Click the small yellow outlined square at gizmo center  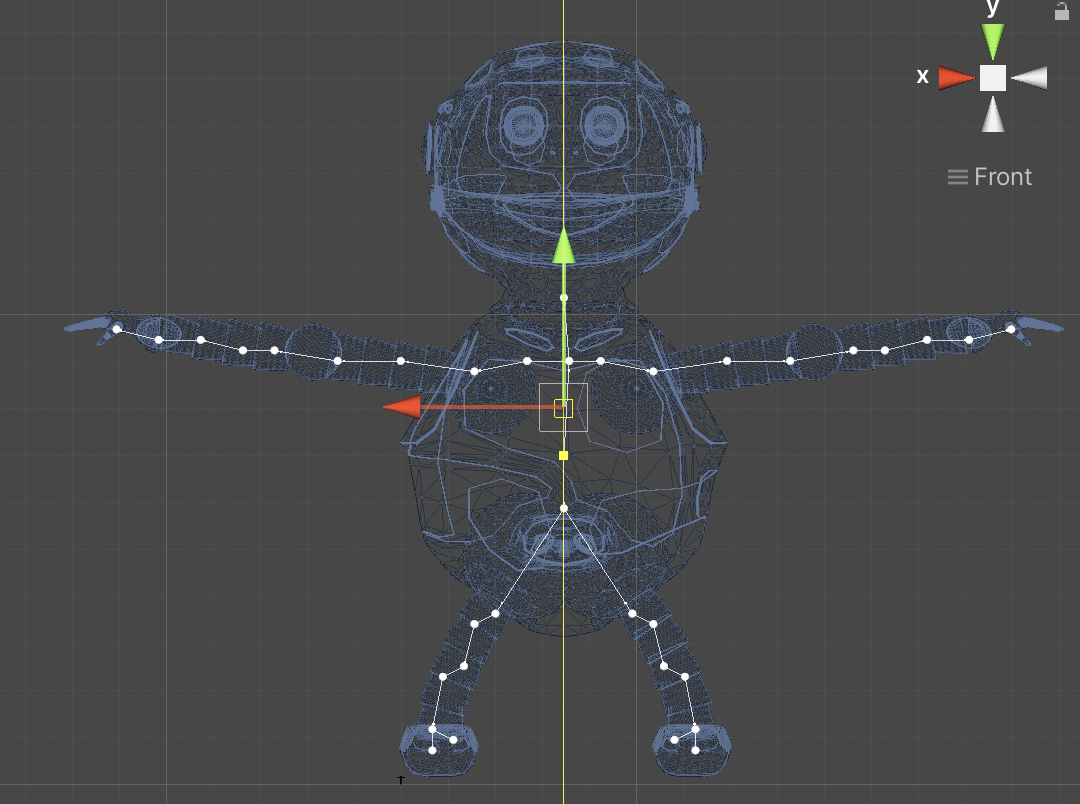(x=563, y=409)
